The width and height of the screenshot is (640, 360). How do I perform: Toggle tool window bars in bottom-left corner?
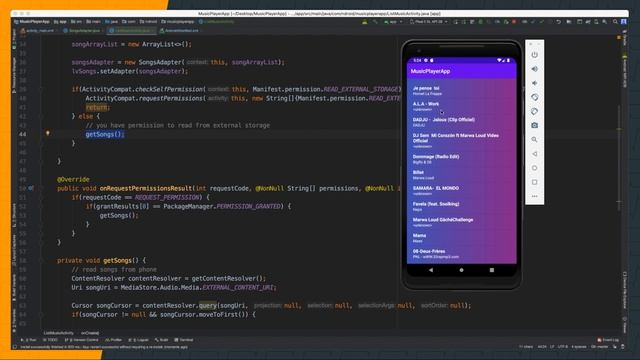pos(15,347)
